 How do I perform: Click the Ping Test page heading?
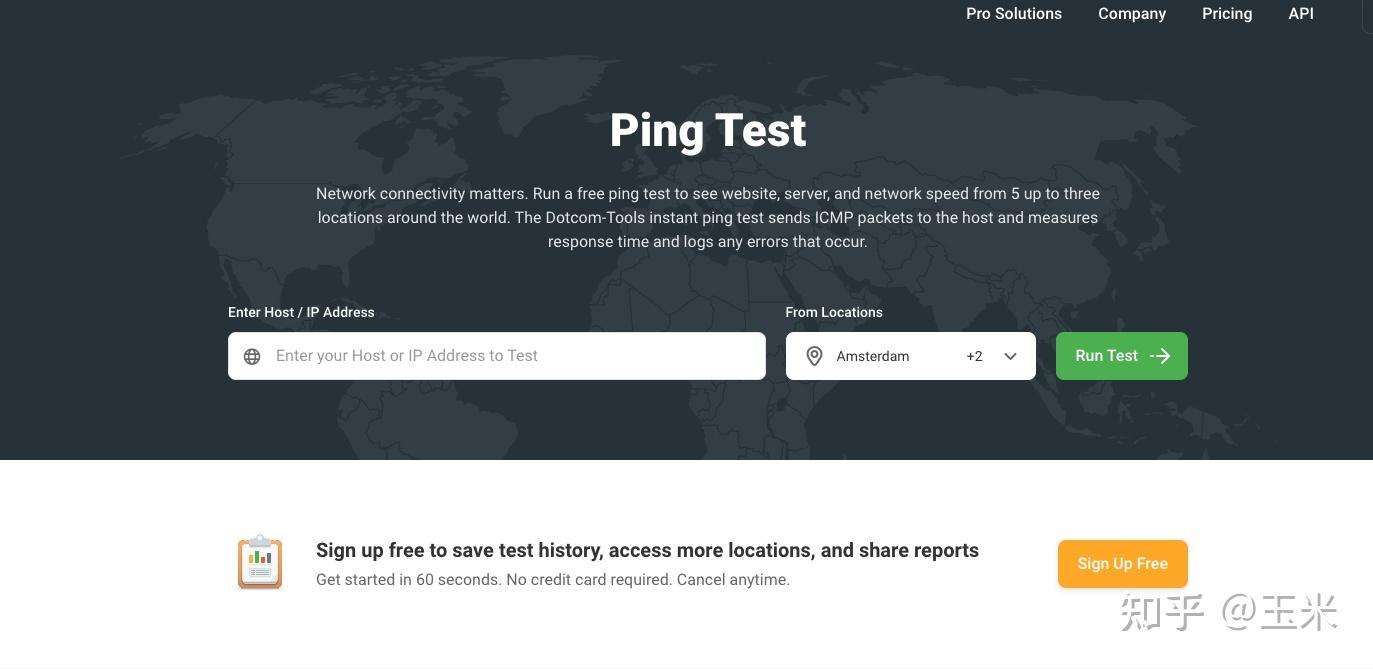point(708,131)
